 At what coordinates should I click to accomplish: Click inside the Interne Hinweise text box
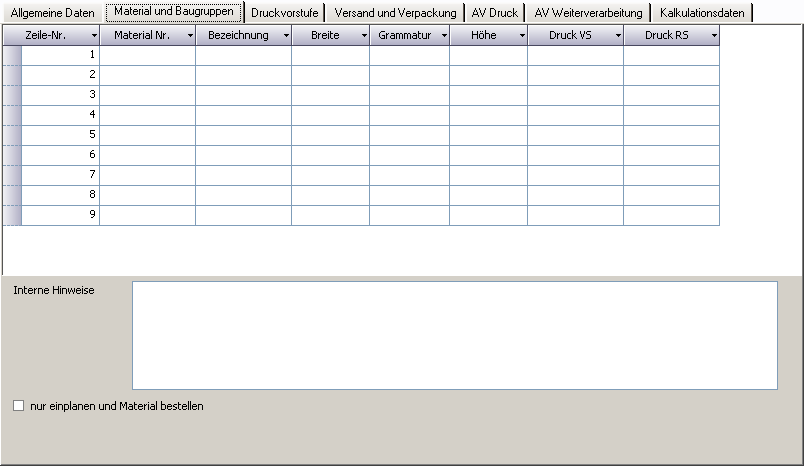click(x=454, y=335)
